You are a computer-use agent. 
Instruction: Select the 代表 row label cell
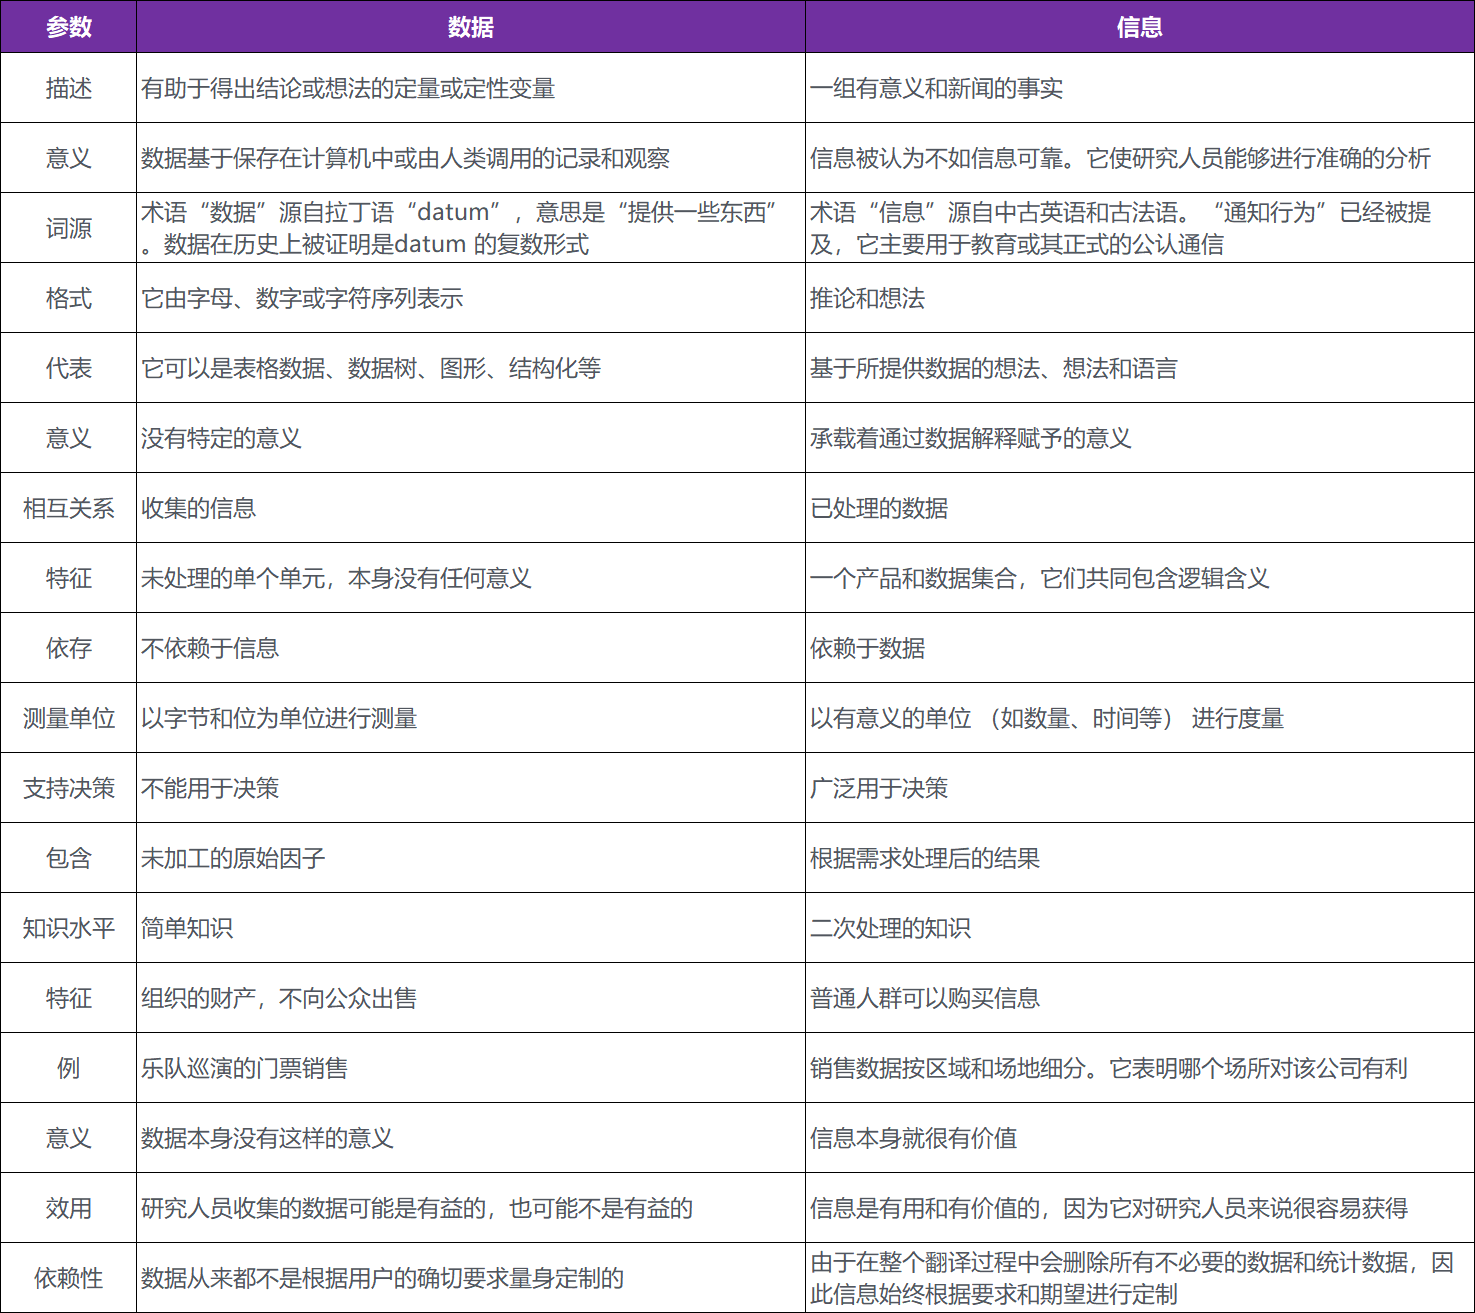tap(68, 368)
